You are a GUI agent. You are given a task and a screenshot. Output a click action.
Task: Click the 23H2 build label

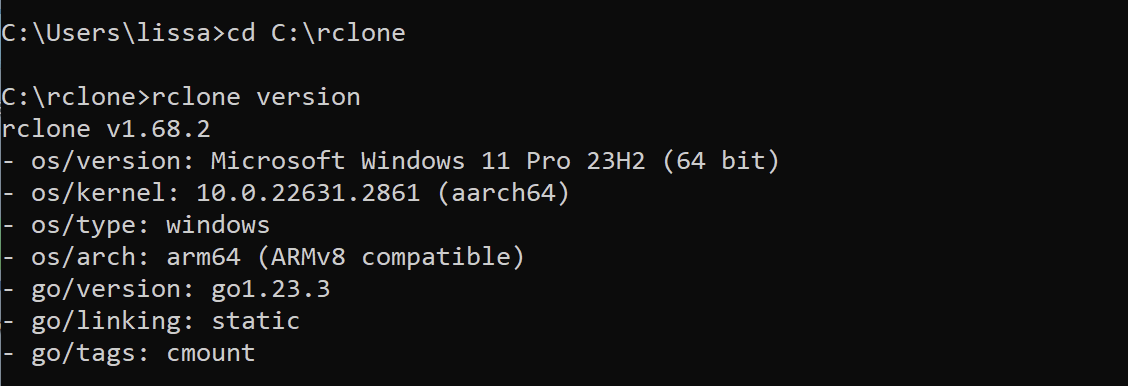pos(616,160)
